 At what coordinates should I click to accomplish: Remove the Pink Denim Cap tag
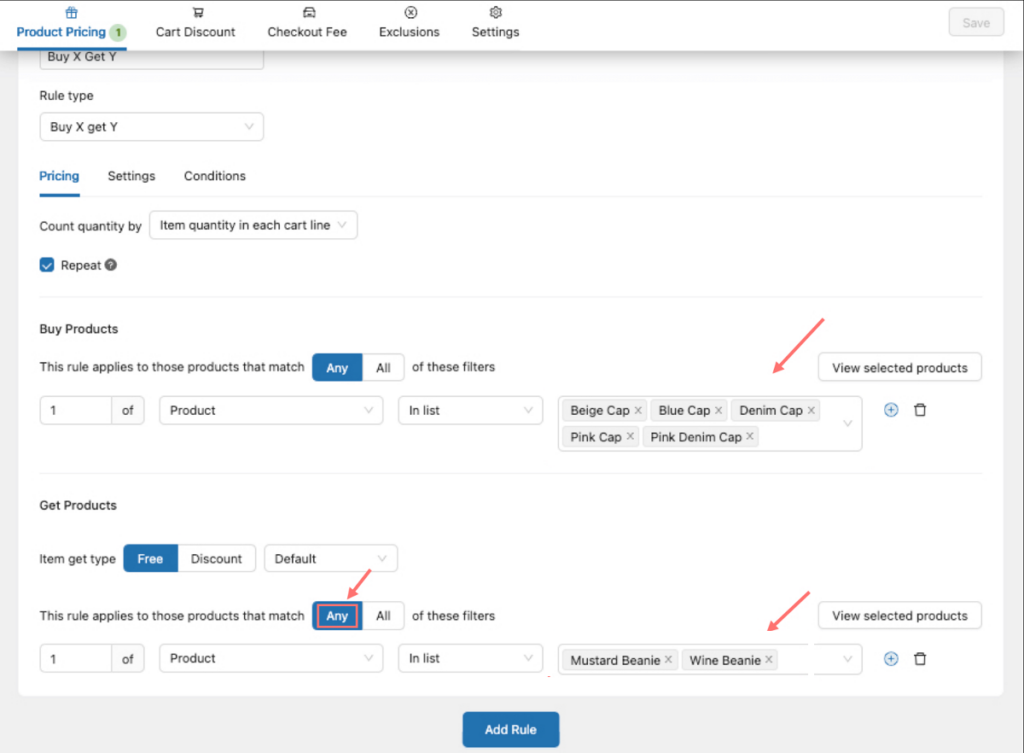pos(750,437)
